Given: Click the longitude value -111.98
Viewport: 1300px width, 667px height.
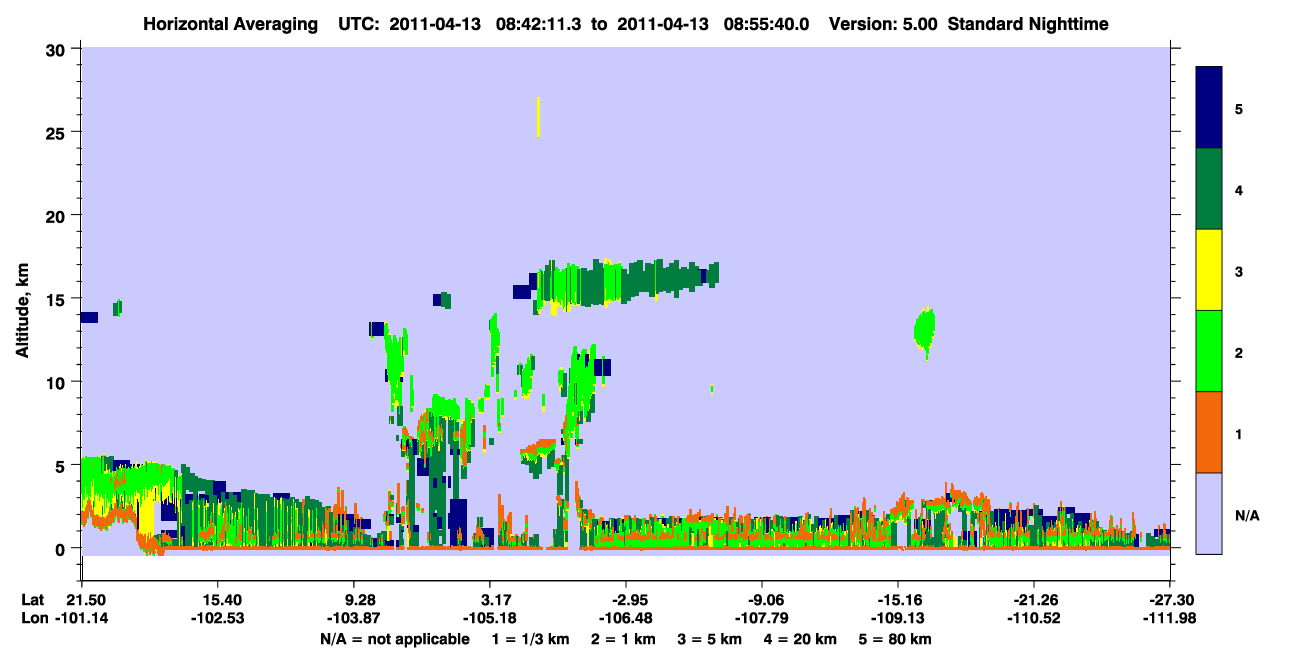Looking at the screenshot, I should pos(1170,618).
